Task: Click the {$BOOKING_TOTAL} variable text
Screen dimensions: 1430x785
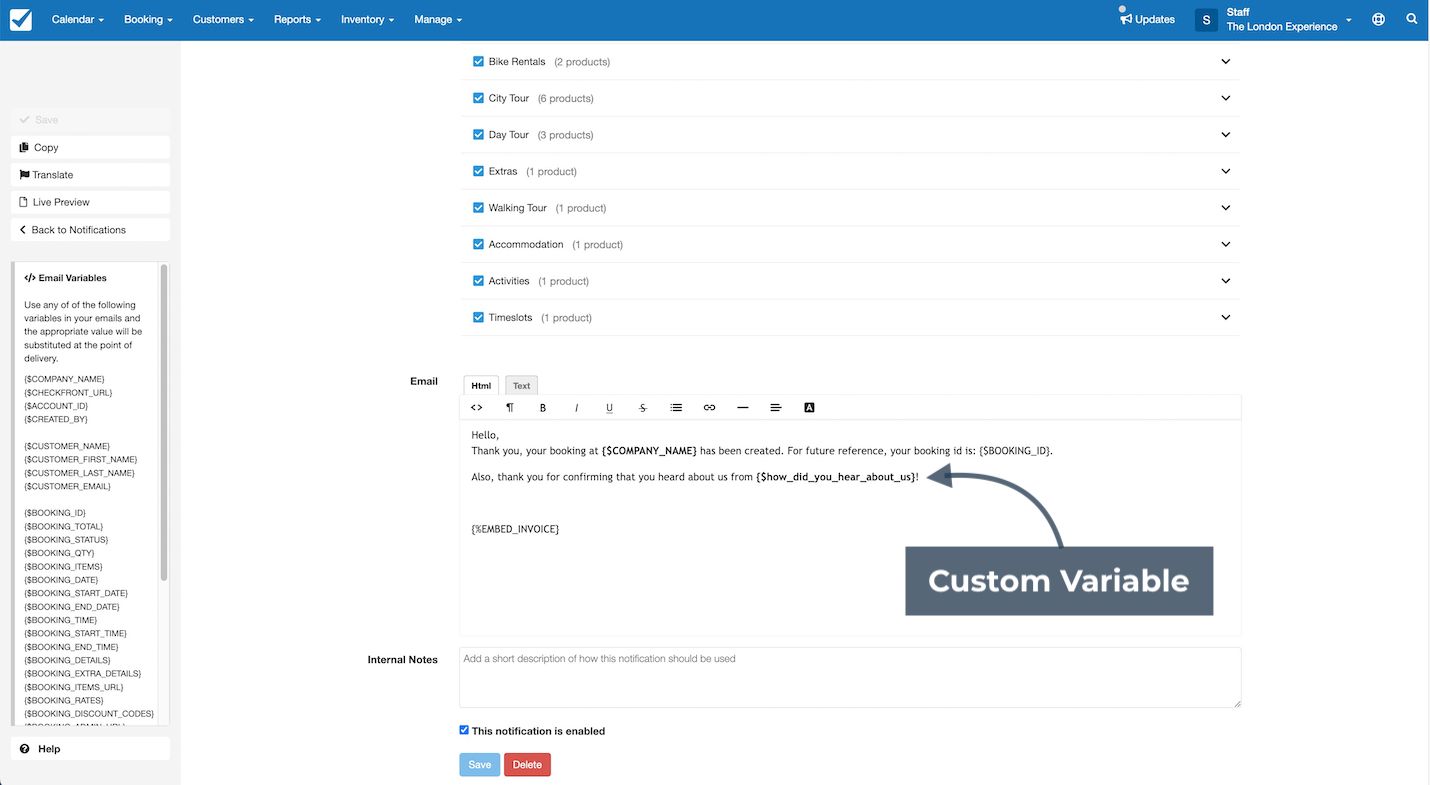Action: (63, 526)
